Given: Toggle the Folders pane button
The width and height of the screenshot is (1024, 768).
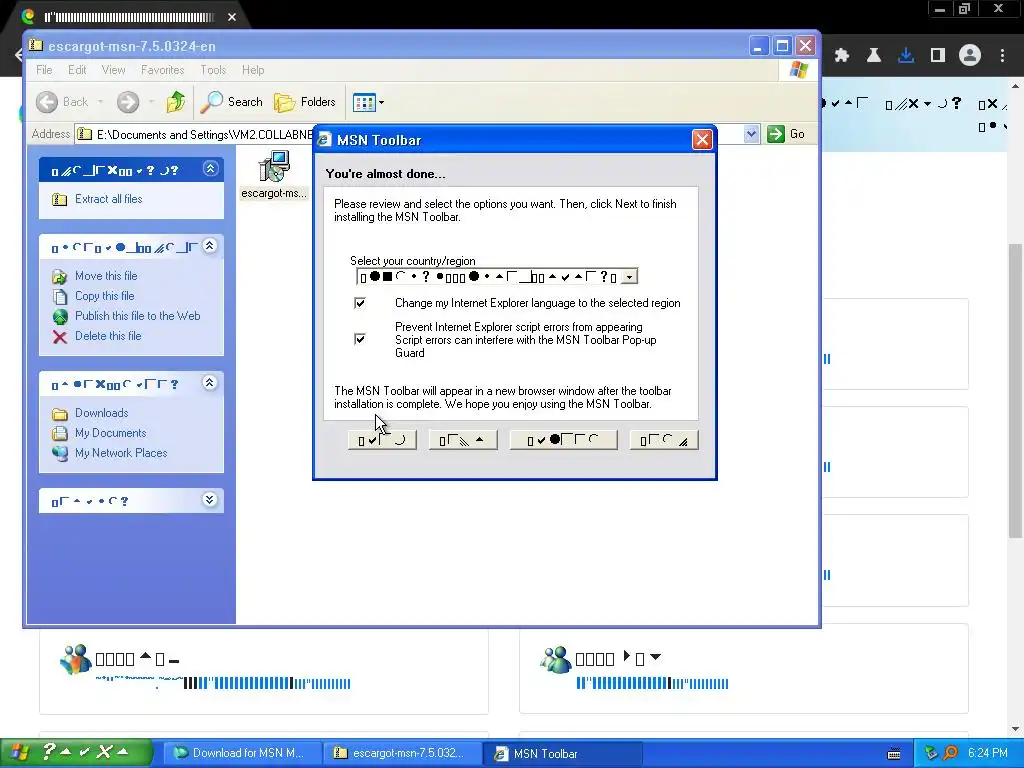Looking at the screenshot, I should coord(305,102).
